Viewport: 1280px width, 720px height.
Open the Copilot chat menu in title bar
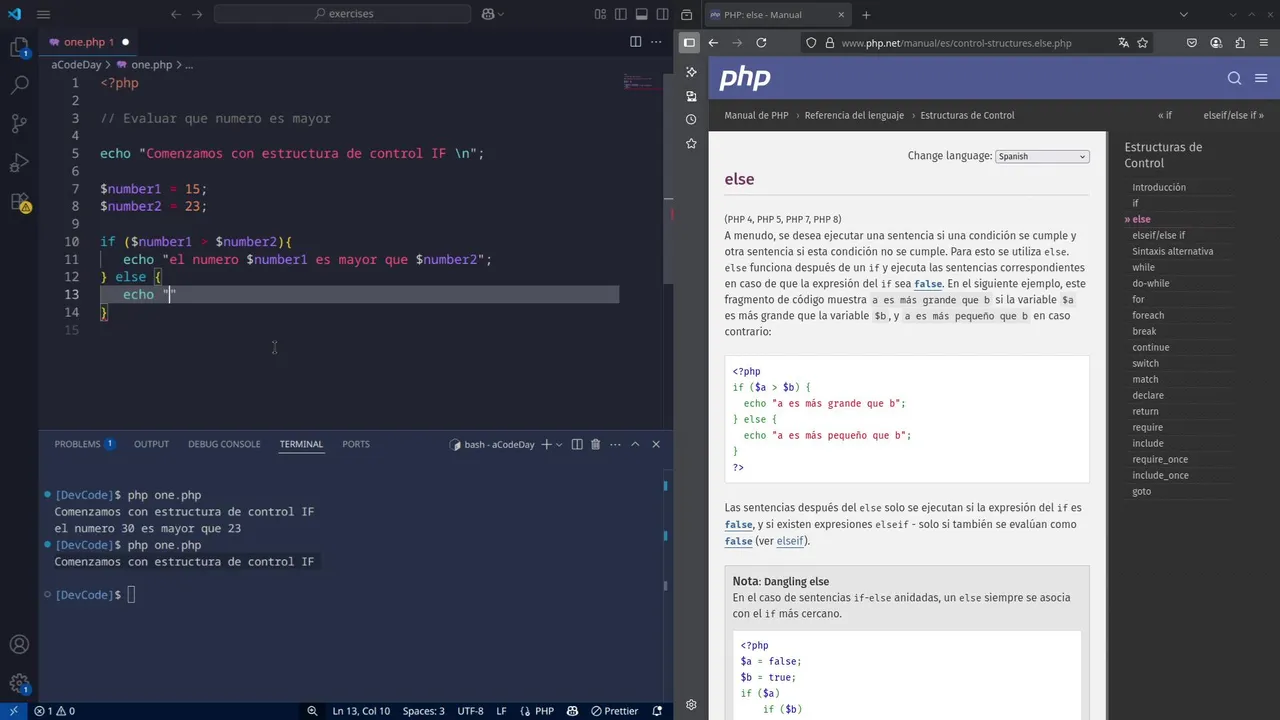(x=493, y=14)
